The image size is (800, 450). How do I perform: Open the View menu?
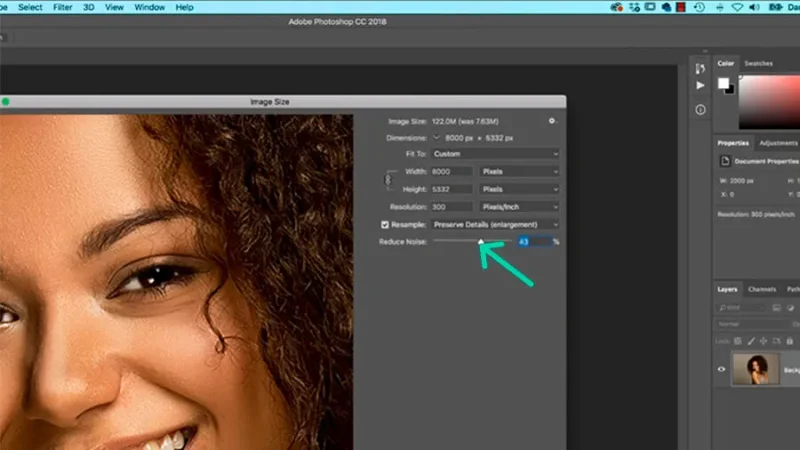[x=114, y=7]
